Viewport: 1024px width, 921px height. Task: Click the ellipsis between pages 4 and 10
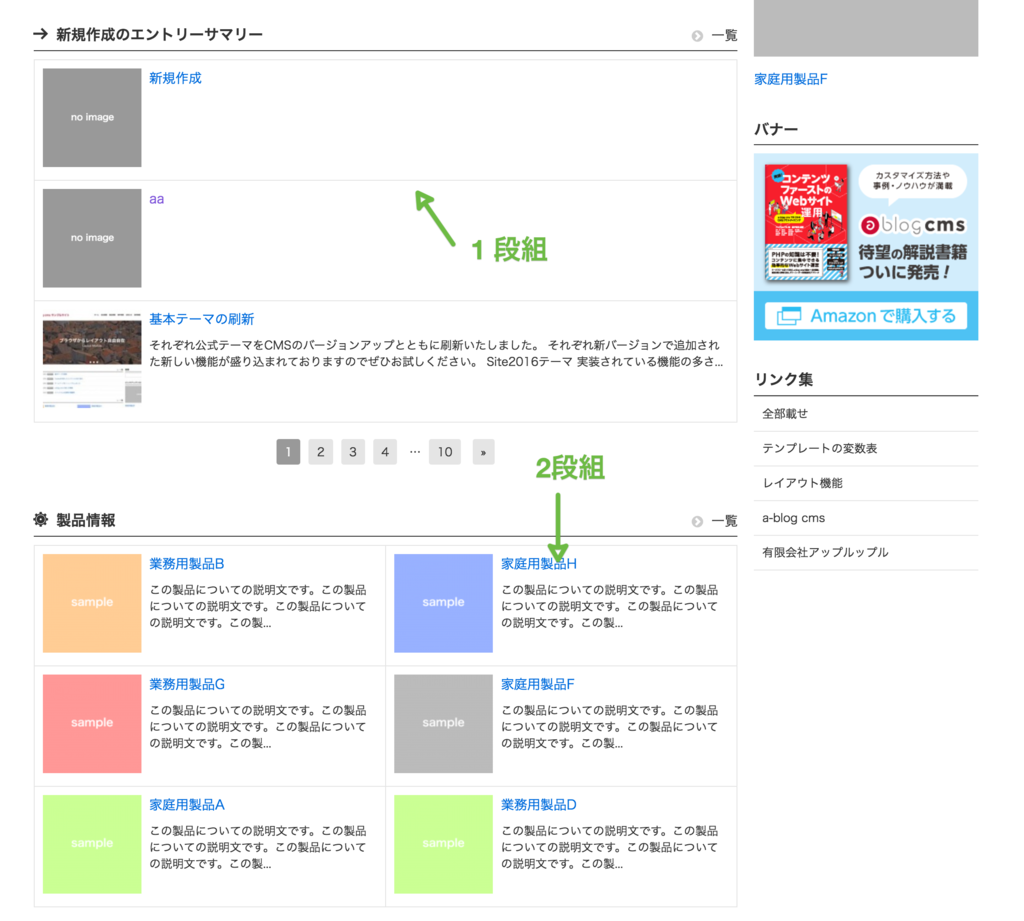coord(415,452)
